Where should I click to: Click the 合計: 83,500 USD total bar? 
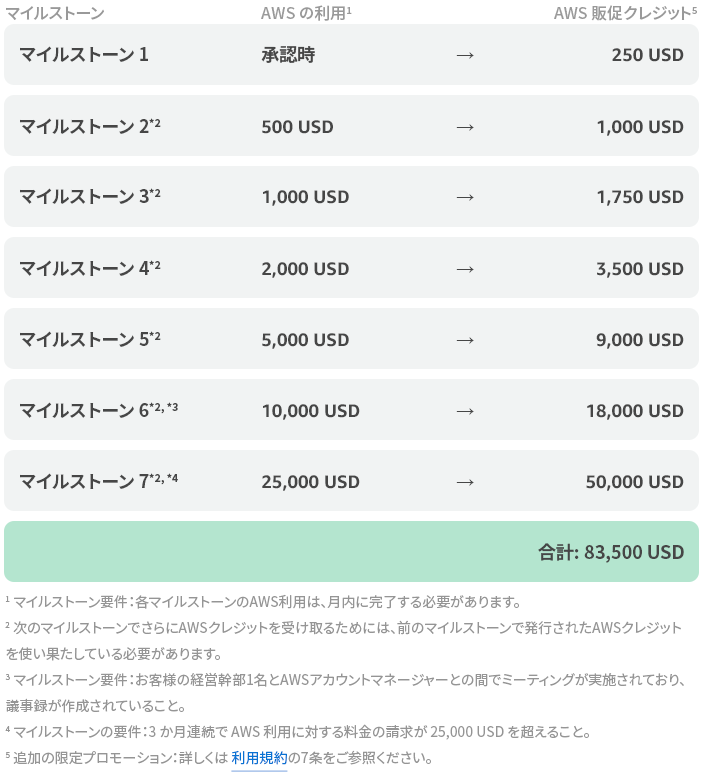tap(351, 552)
